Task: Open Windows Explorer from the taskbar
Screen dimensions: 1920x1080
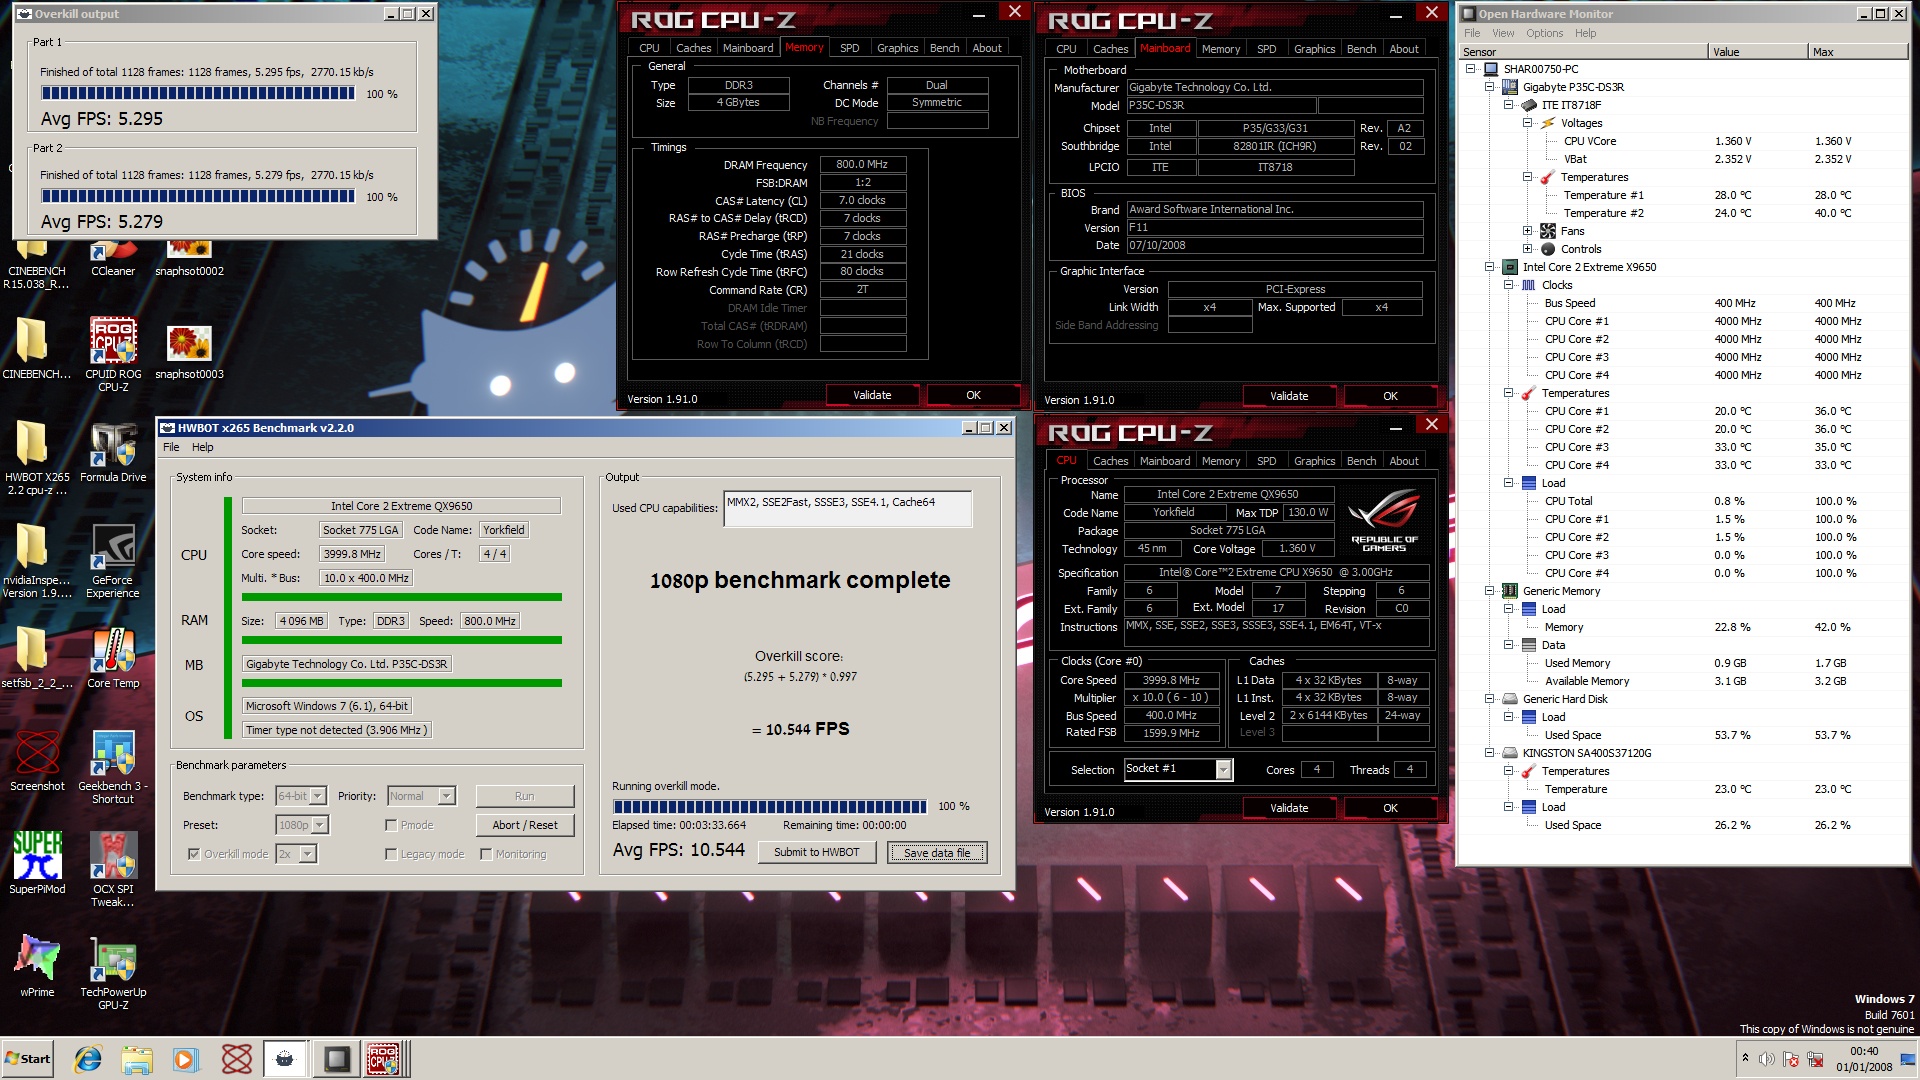Action: coord(137,1059)
